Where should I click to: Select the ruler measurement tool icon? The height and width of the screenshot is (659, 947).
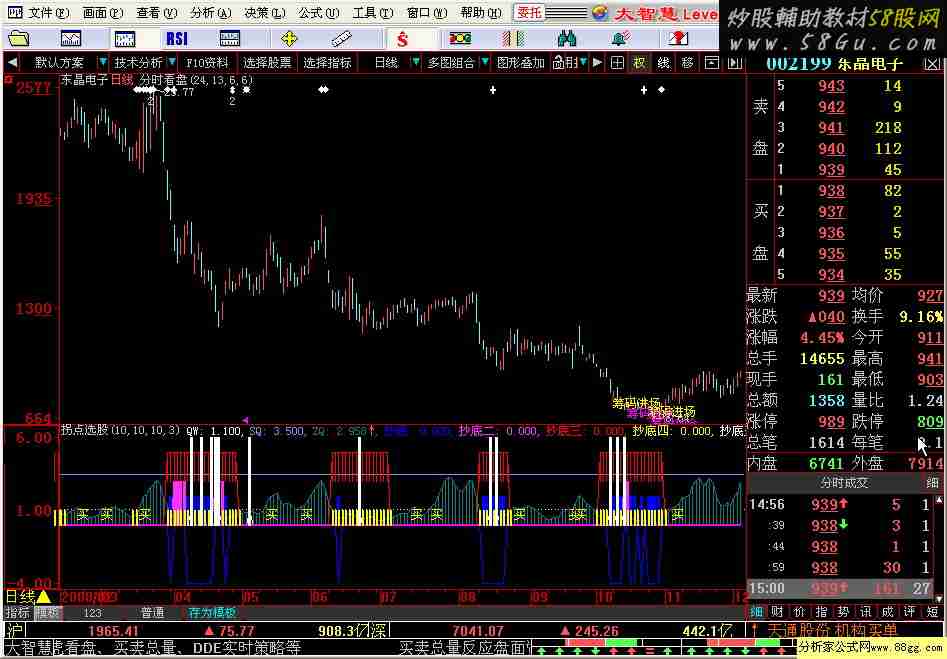click(x=343, y=38)
